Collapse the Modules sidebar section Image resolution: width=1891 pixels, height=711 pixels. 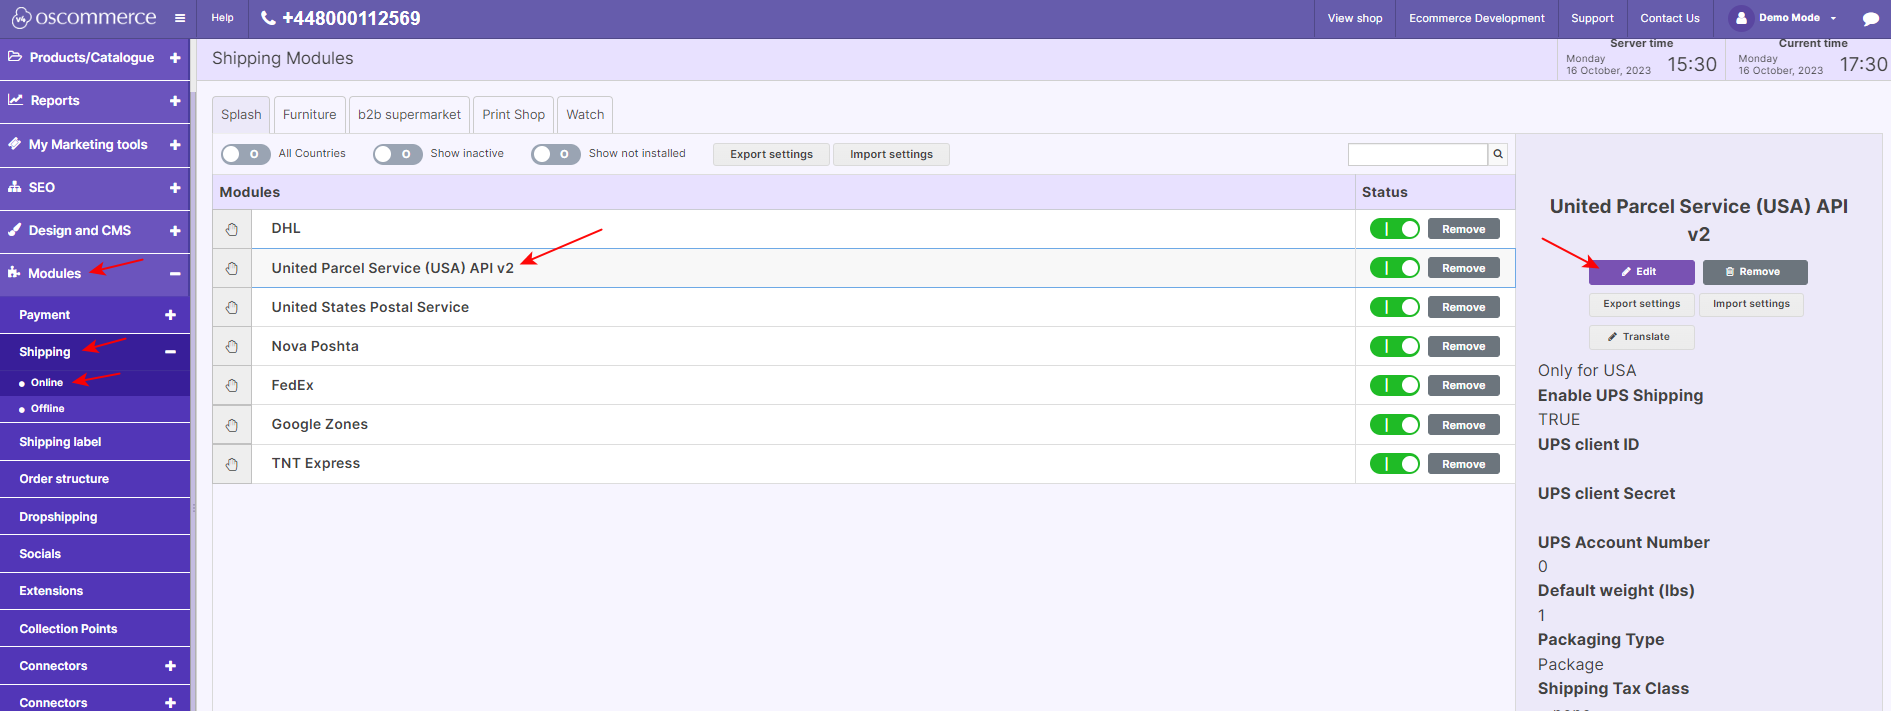pos(175,273)
